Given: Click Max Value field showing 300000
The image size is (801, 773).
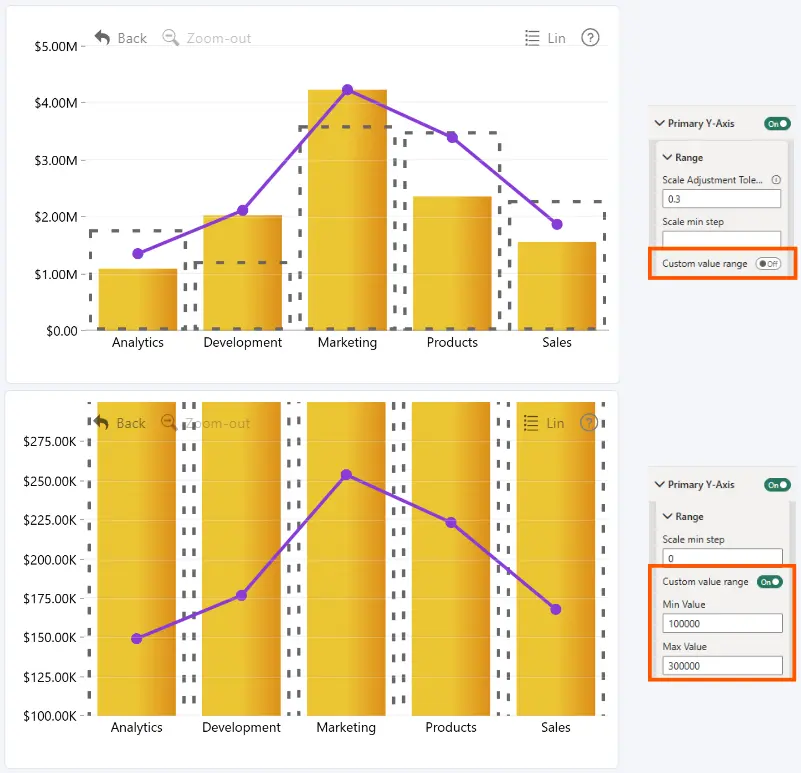Looking at the screenshot, I should tap(722, 666).
